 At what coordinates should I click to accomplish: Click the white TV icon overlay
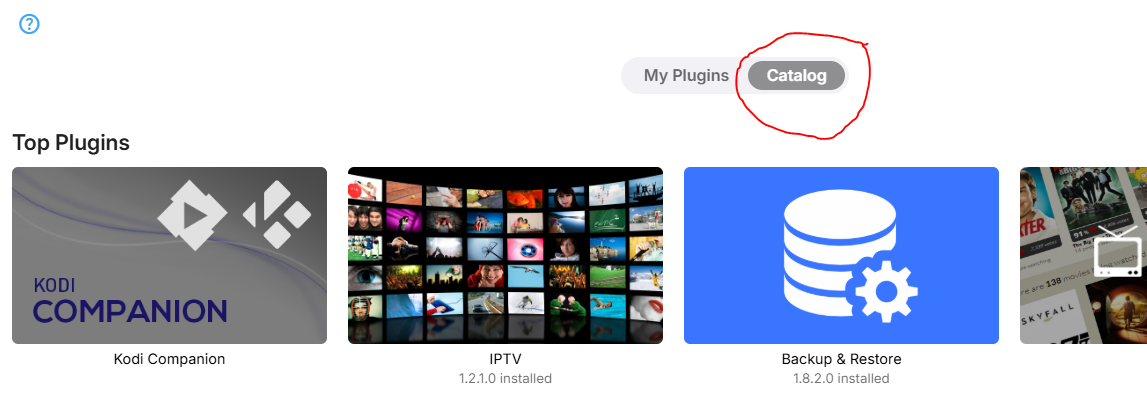tap(1117, 250)
